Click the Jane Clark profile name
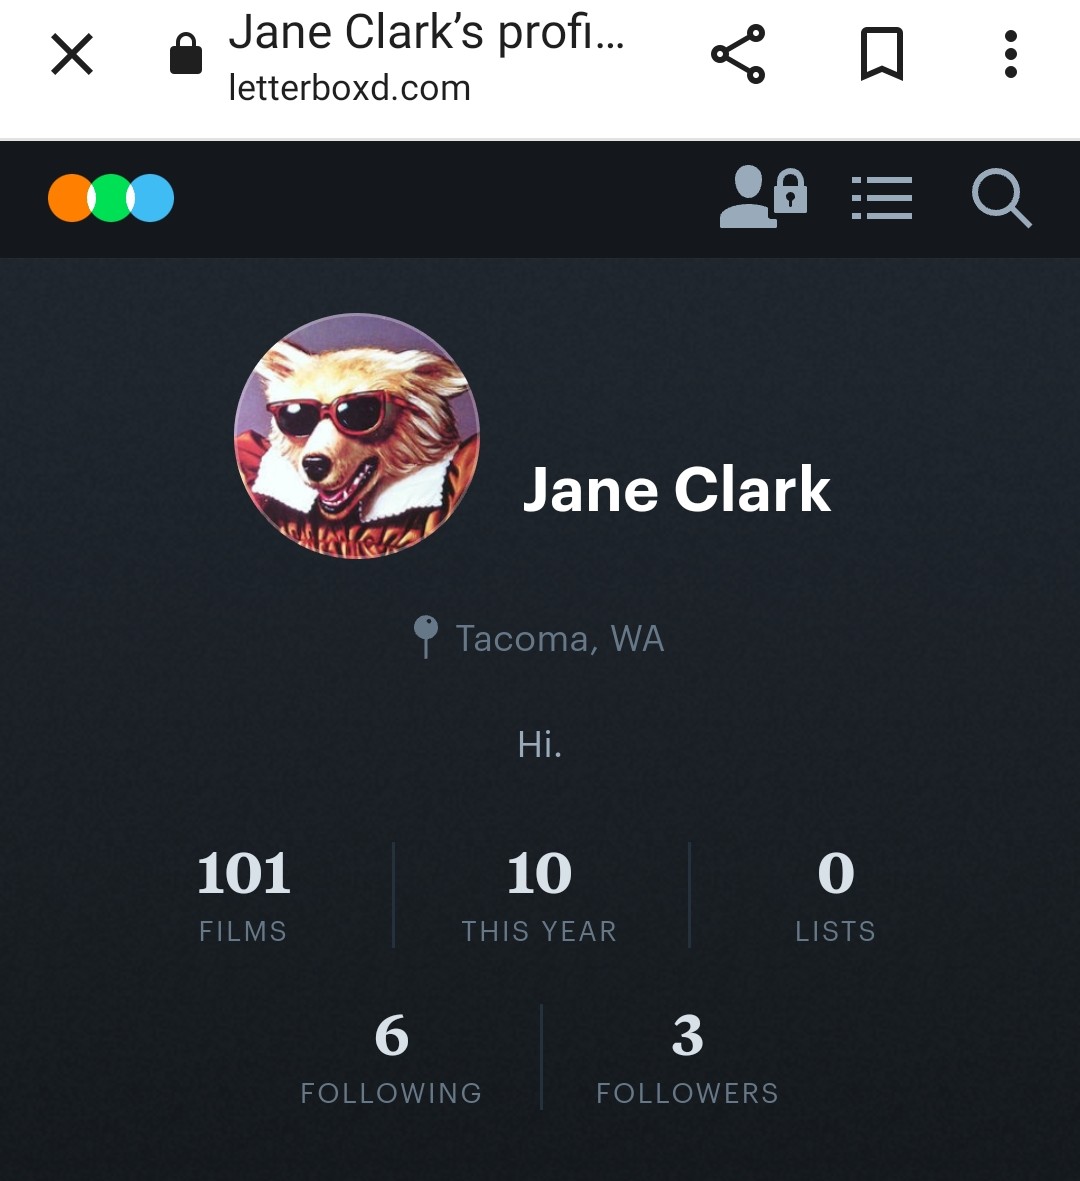1080x1181 pixels. [x=676, y=490]
